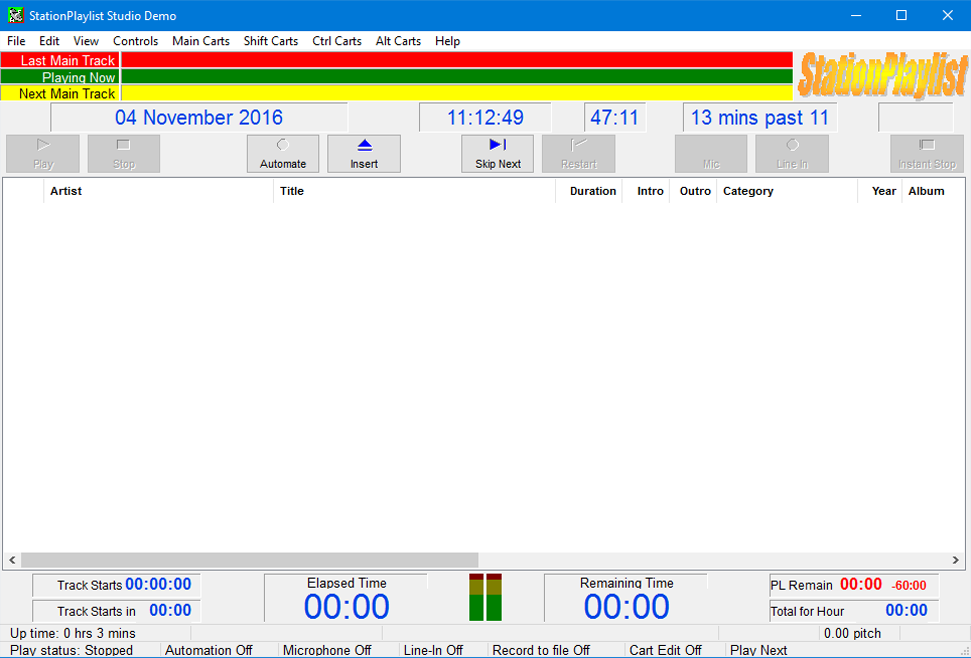
Task: Click 'Line-In Off' in status bar
Action: (433, 650)
